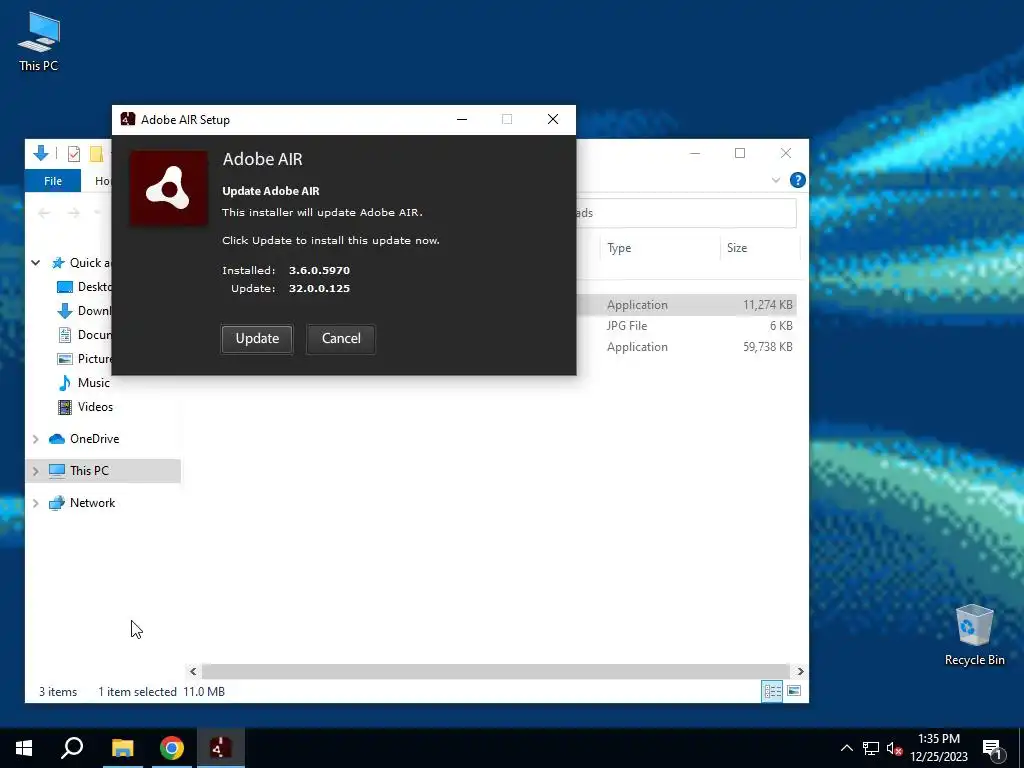Minimize the File Explorer window
Viewport: 1024px width, 768px height.
pos(695,153)
